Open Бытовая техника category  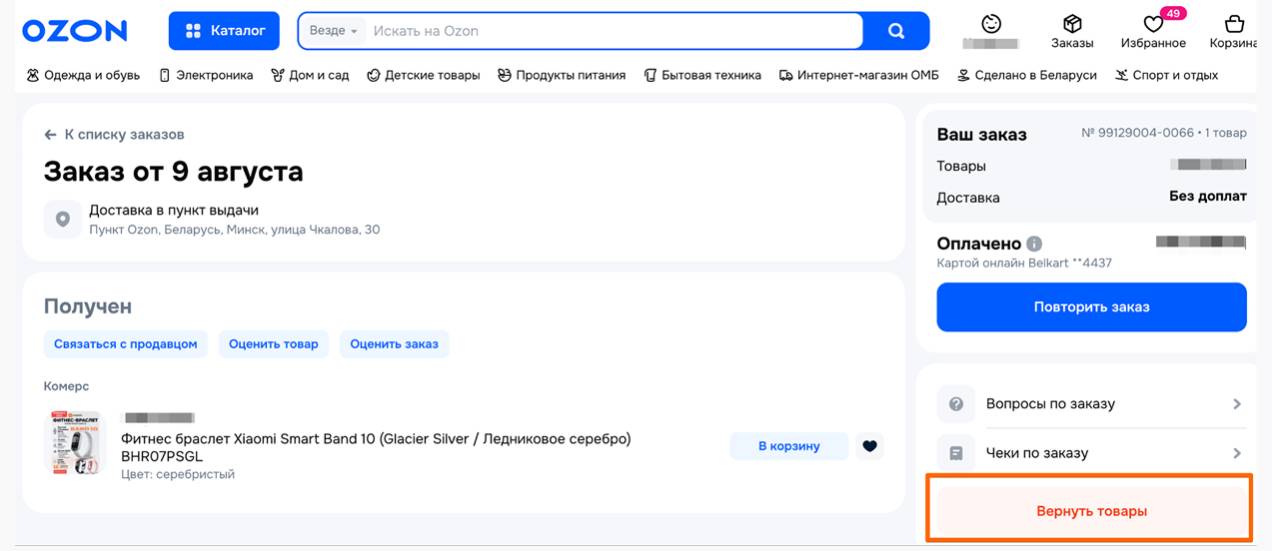point(702,75)
